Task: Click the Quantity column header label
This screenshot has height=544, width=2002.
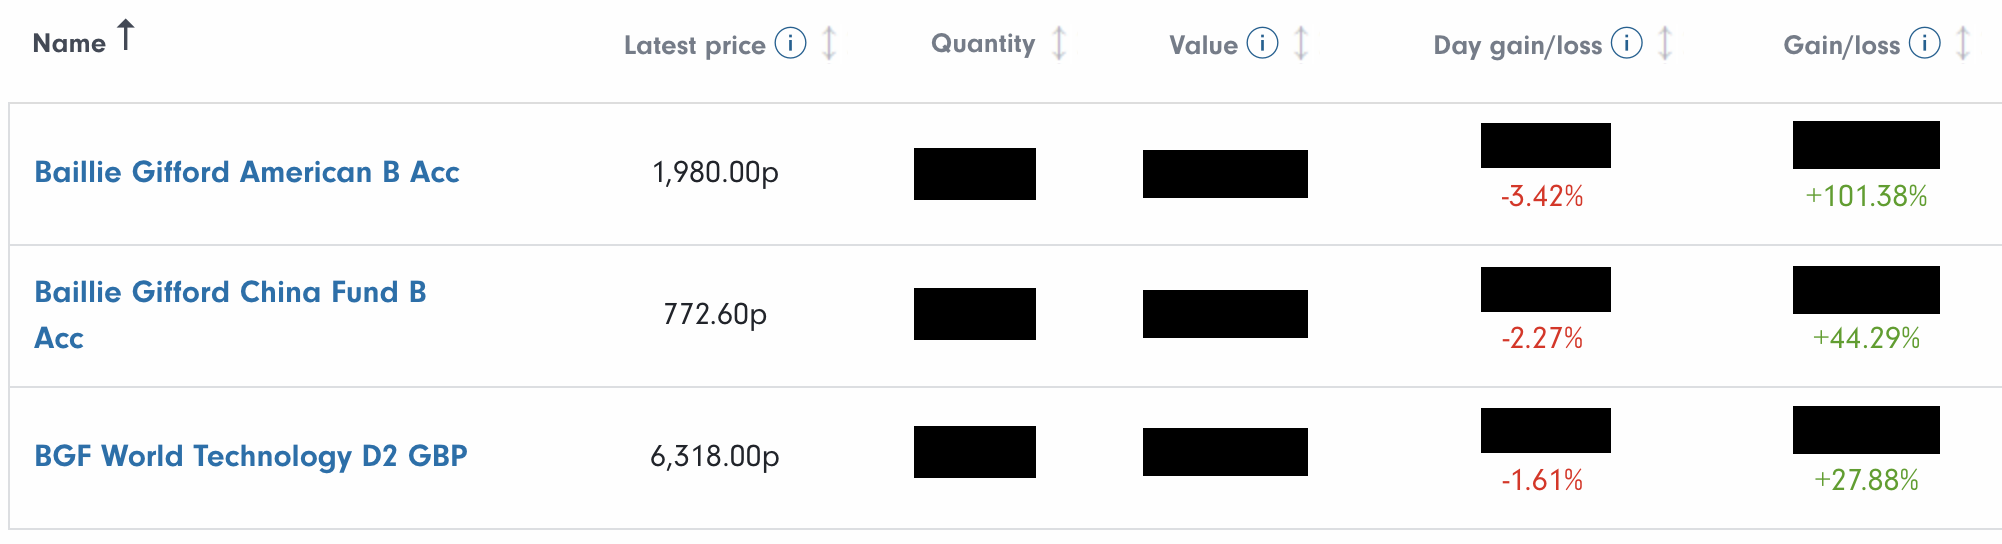Action: (x=983, y=44)
